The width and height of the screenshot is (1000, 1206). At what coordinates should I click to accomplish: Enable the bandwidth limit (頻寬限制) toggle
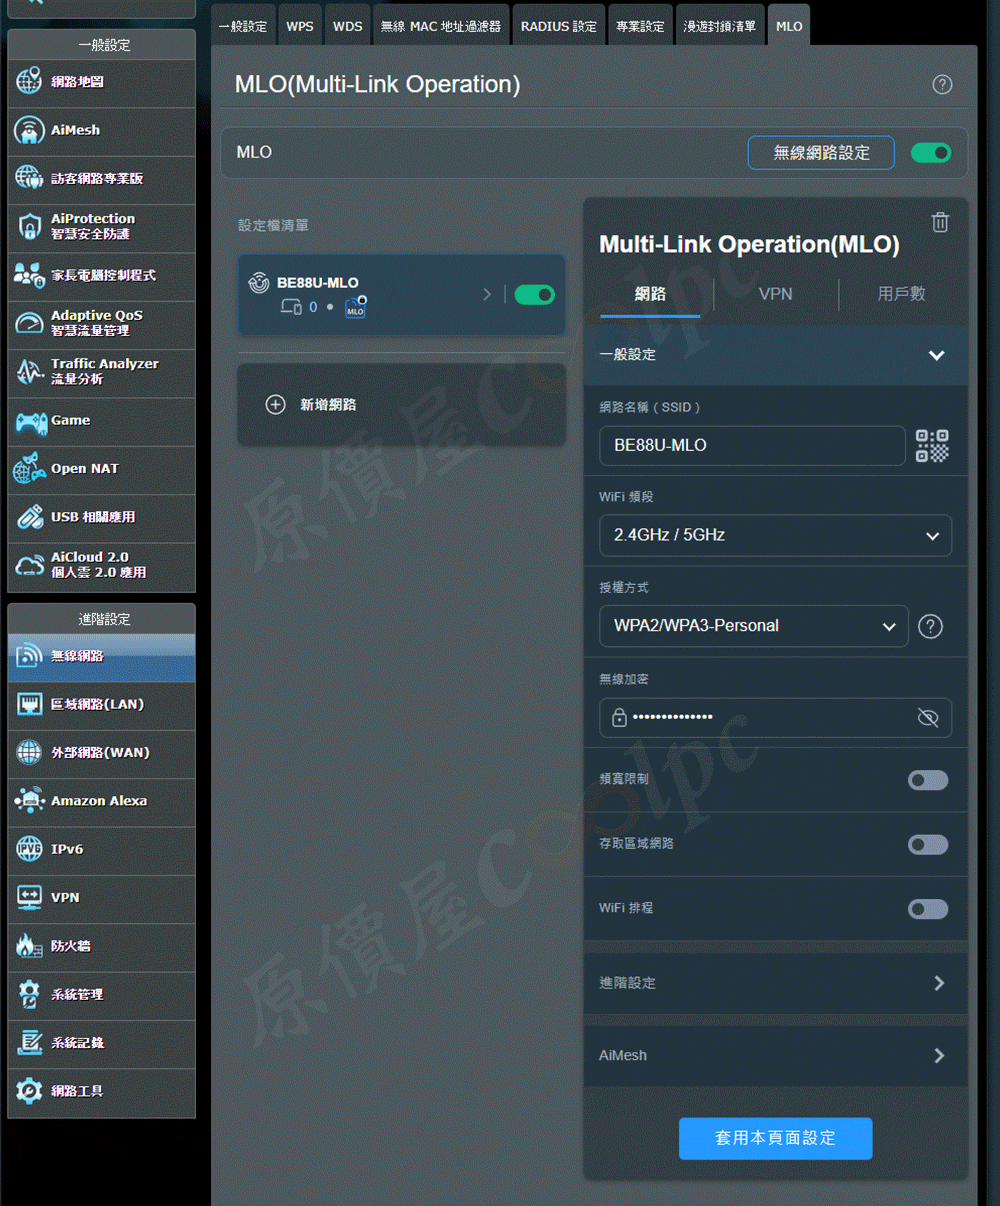click(x=928, y=780)
